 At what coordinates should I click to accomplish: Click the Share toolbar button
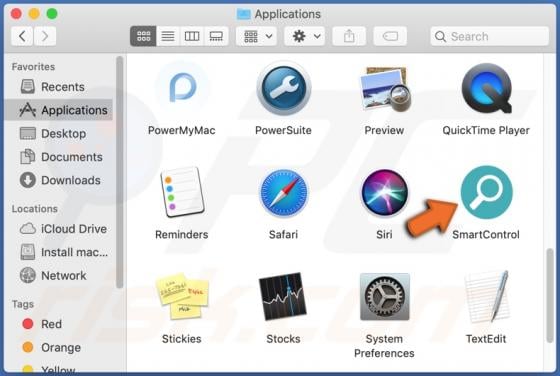click(349, 36)
